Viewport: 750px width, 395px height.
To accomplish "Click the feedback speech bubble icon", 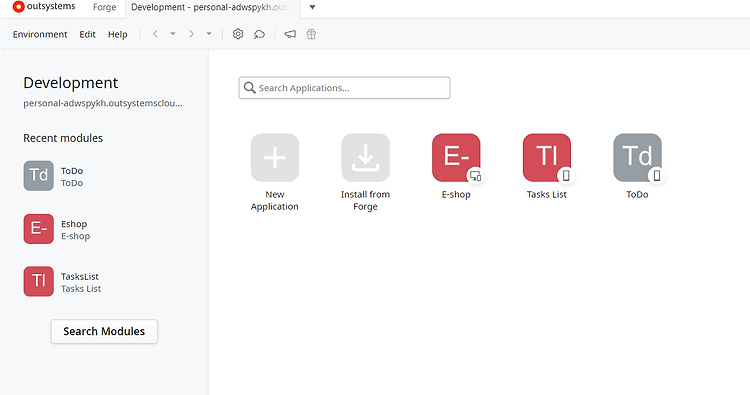I will (259, 34).
